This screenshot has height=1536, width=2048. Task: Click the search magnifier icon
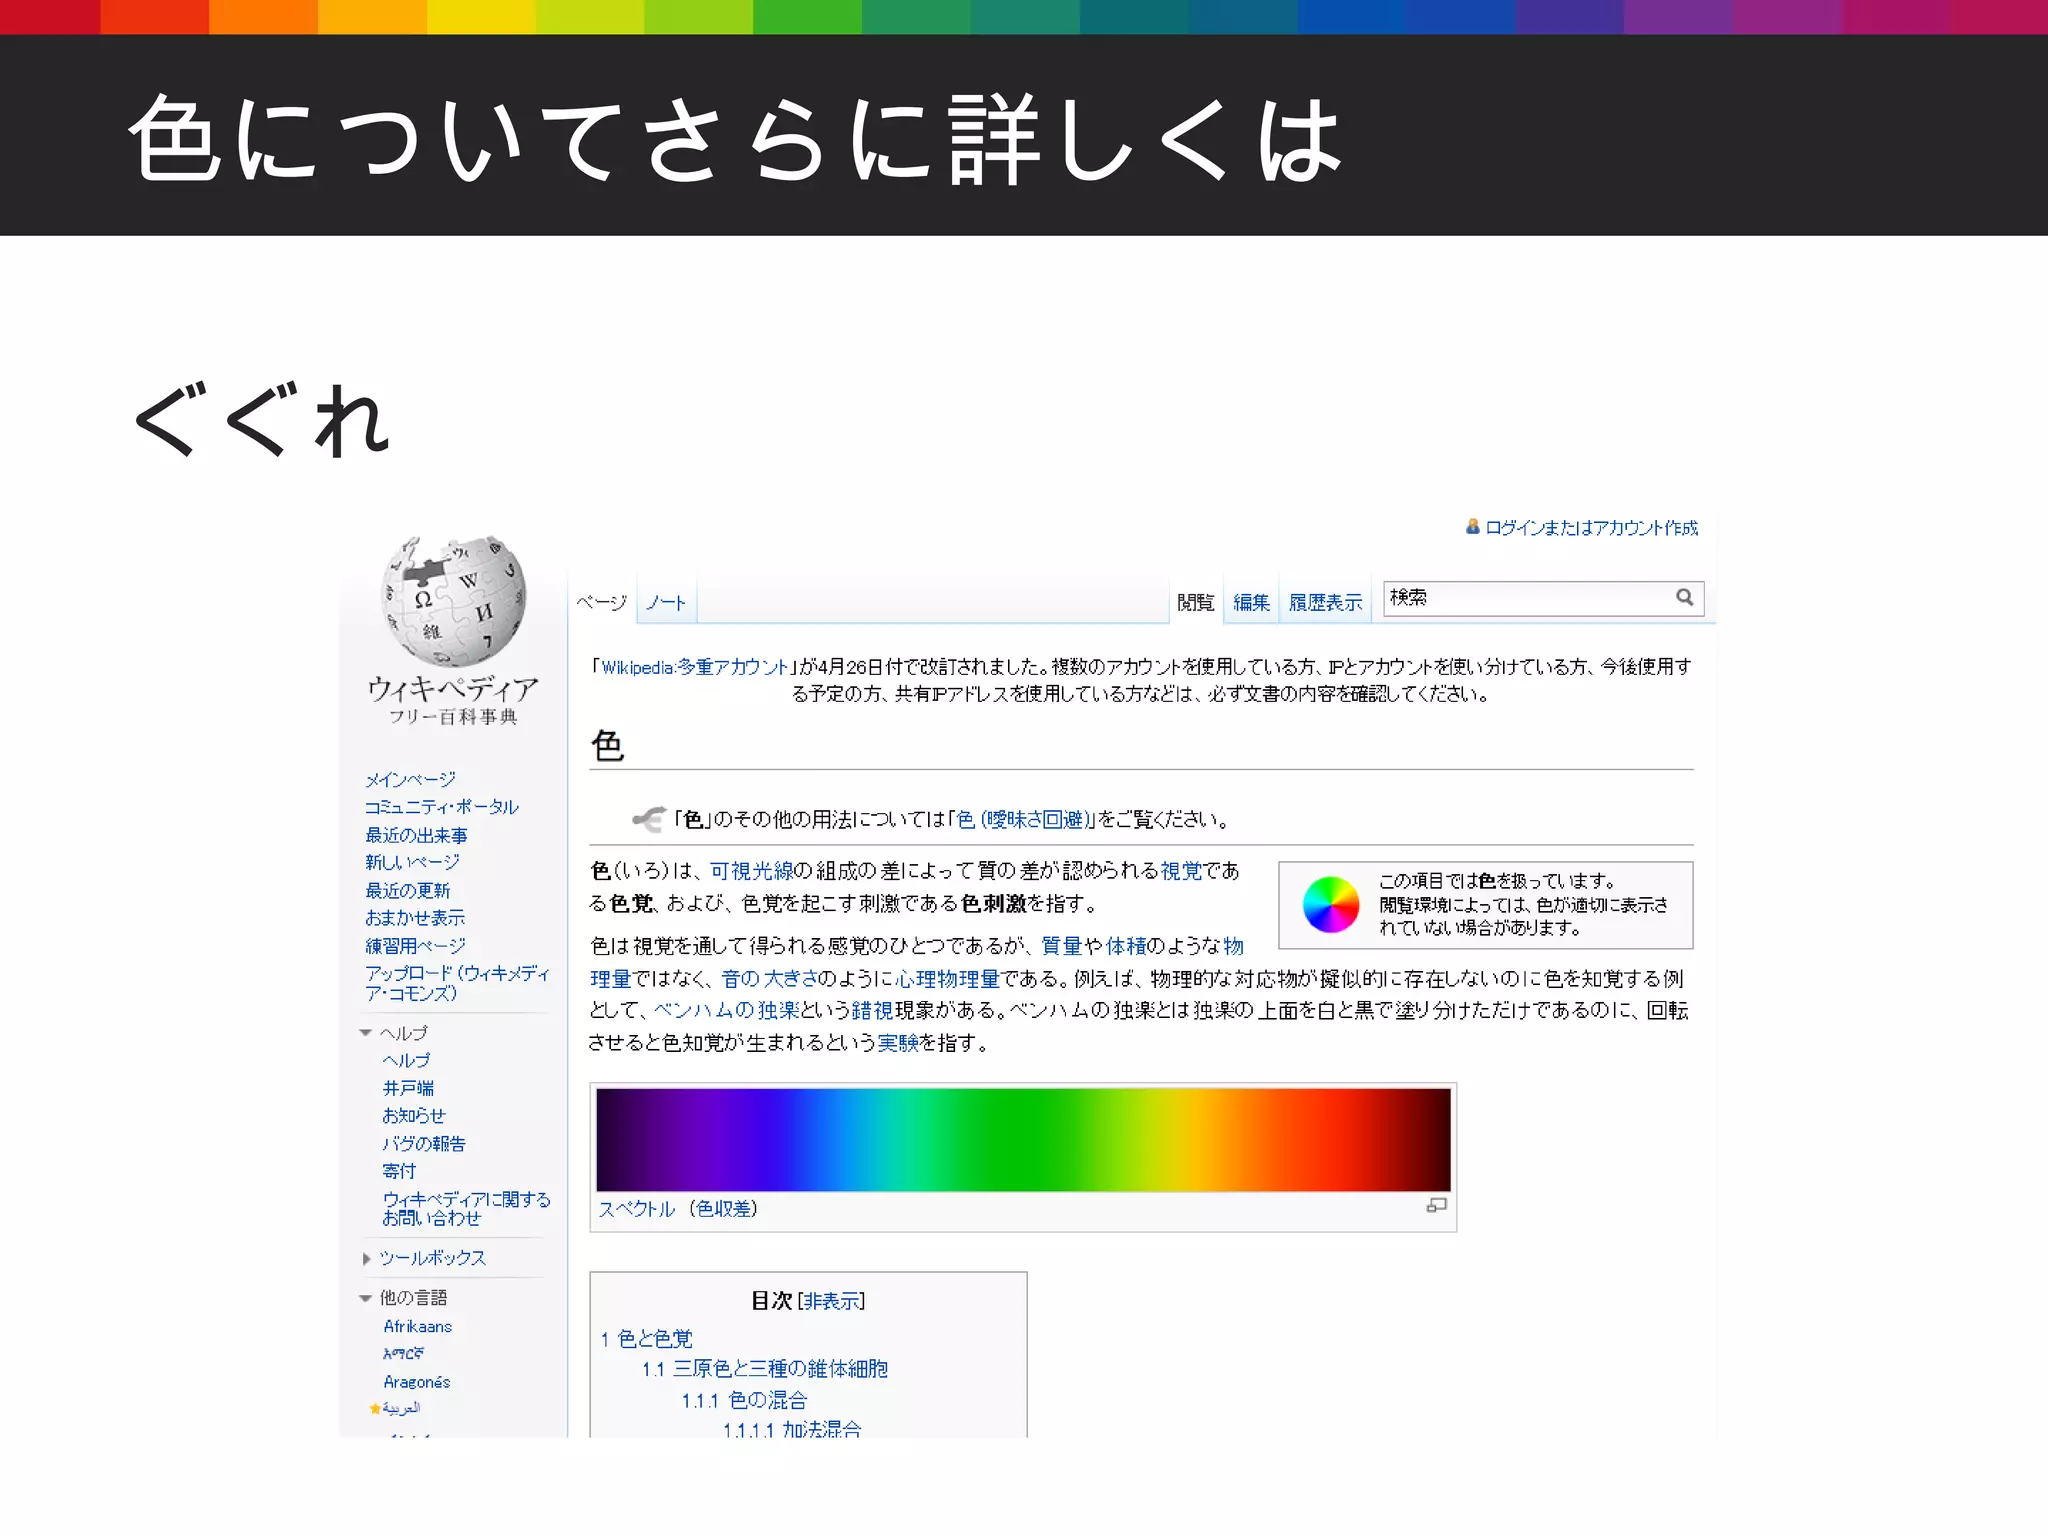1685,597
